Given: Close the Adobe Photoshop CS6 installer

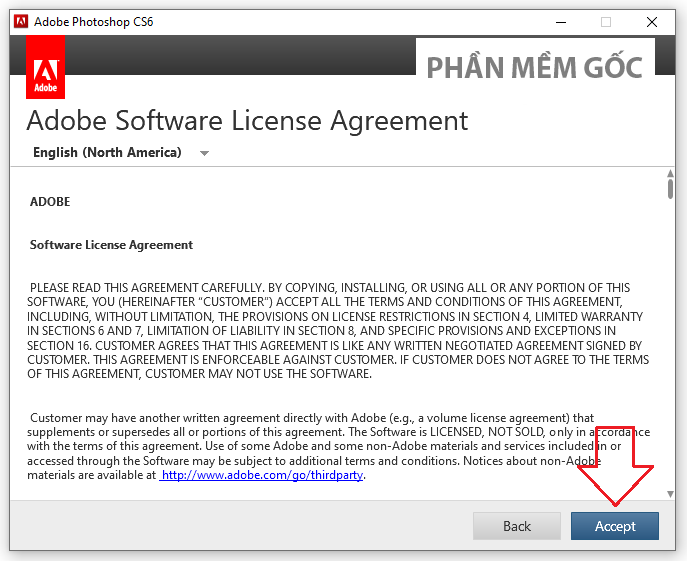Looking at the screenshot, I should tap(652, 21).
